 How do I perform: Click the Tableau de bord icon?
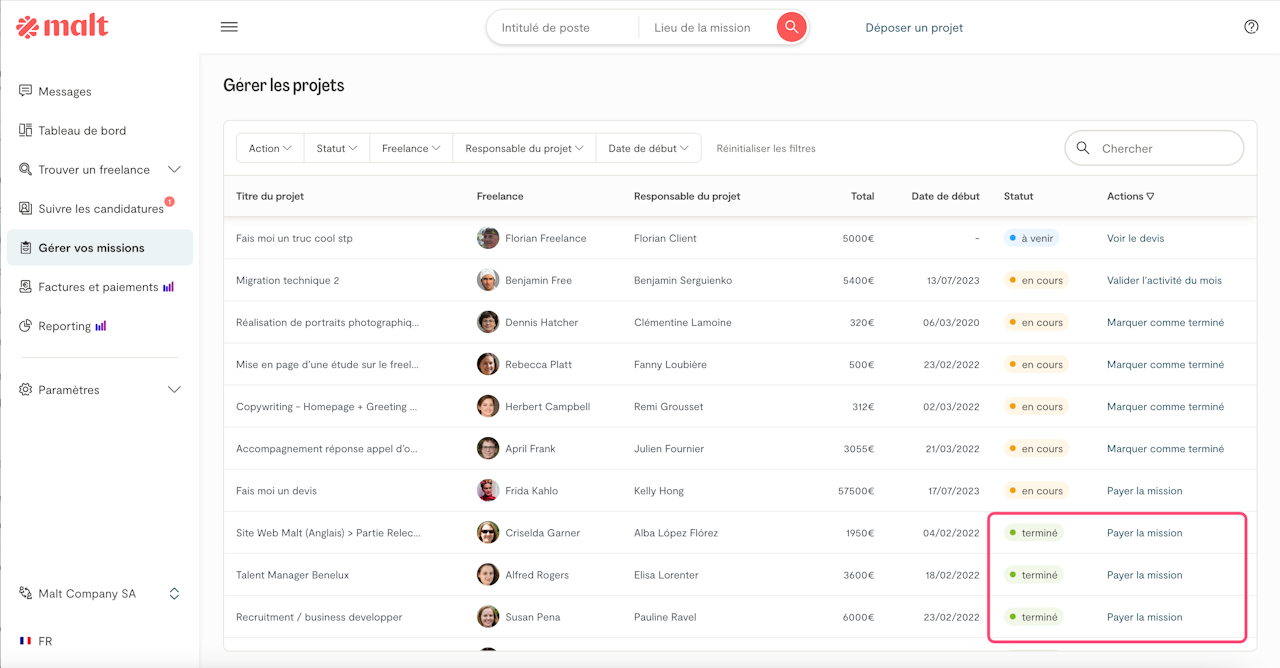pyautogui.click(x=26, y=130)
